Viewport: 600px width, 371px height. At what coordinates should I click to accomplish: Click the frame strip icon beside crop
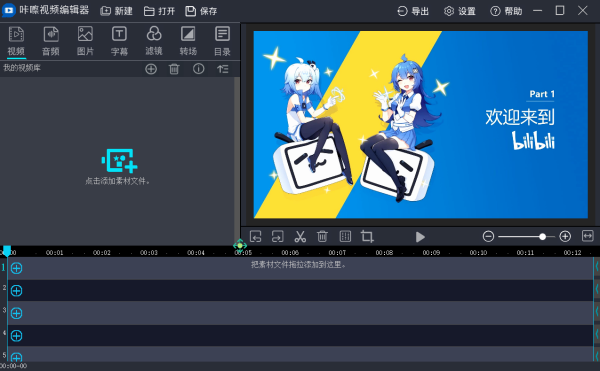[x=345, y=236]
